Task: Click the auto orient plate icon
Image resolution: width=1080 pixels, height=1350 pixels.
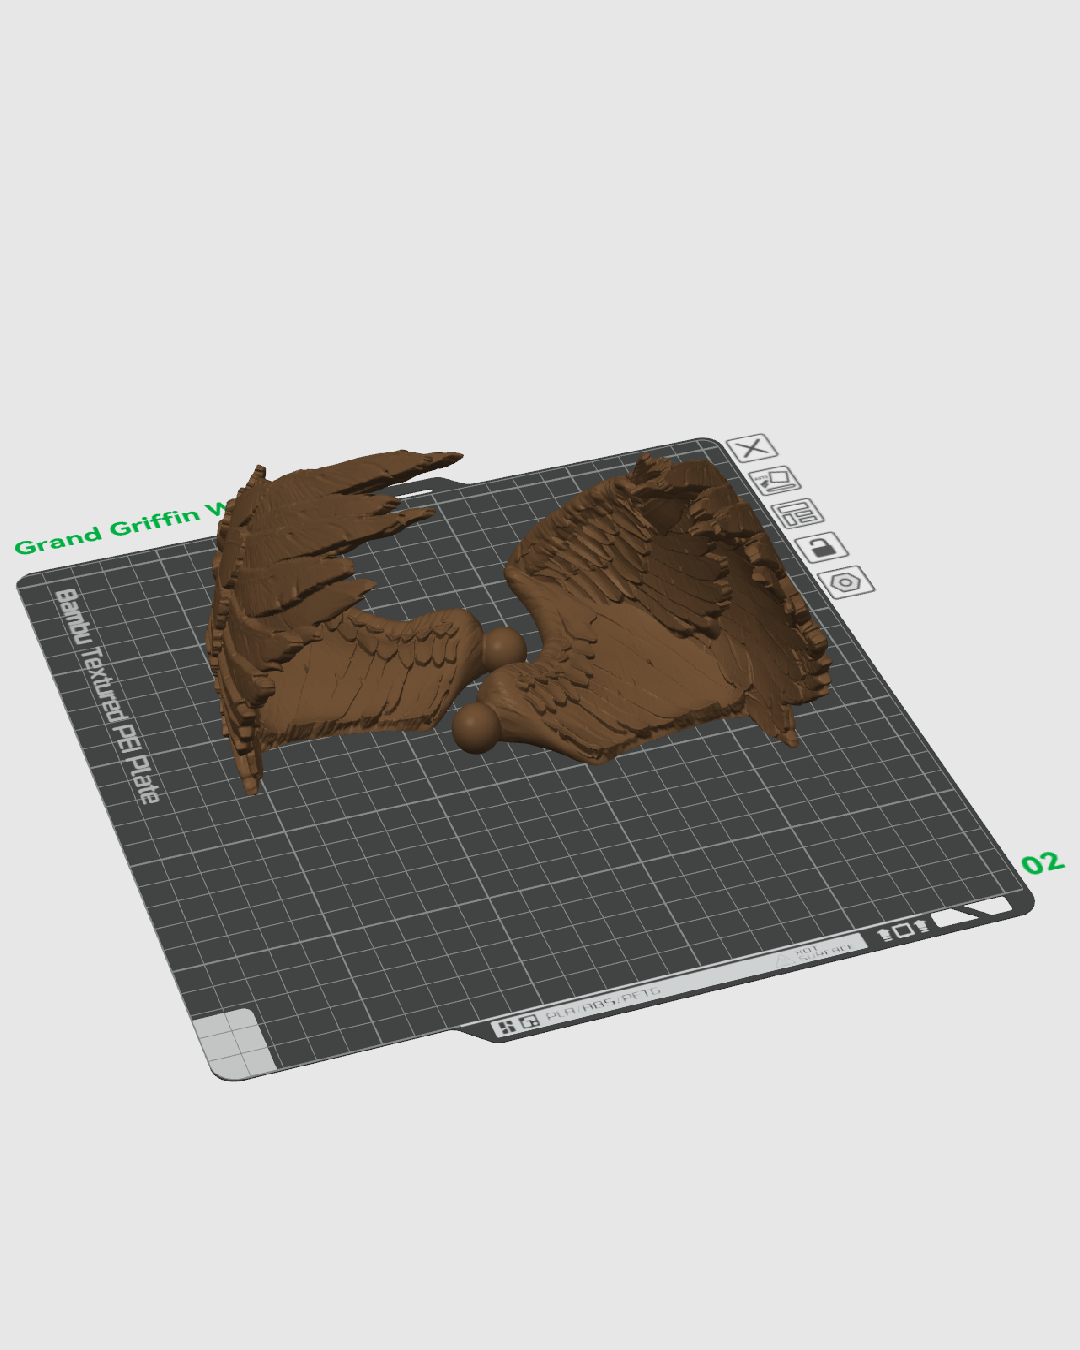Action: 774,480
